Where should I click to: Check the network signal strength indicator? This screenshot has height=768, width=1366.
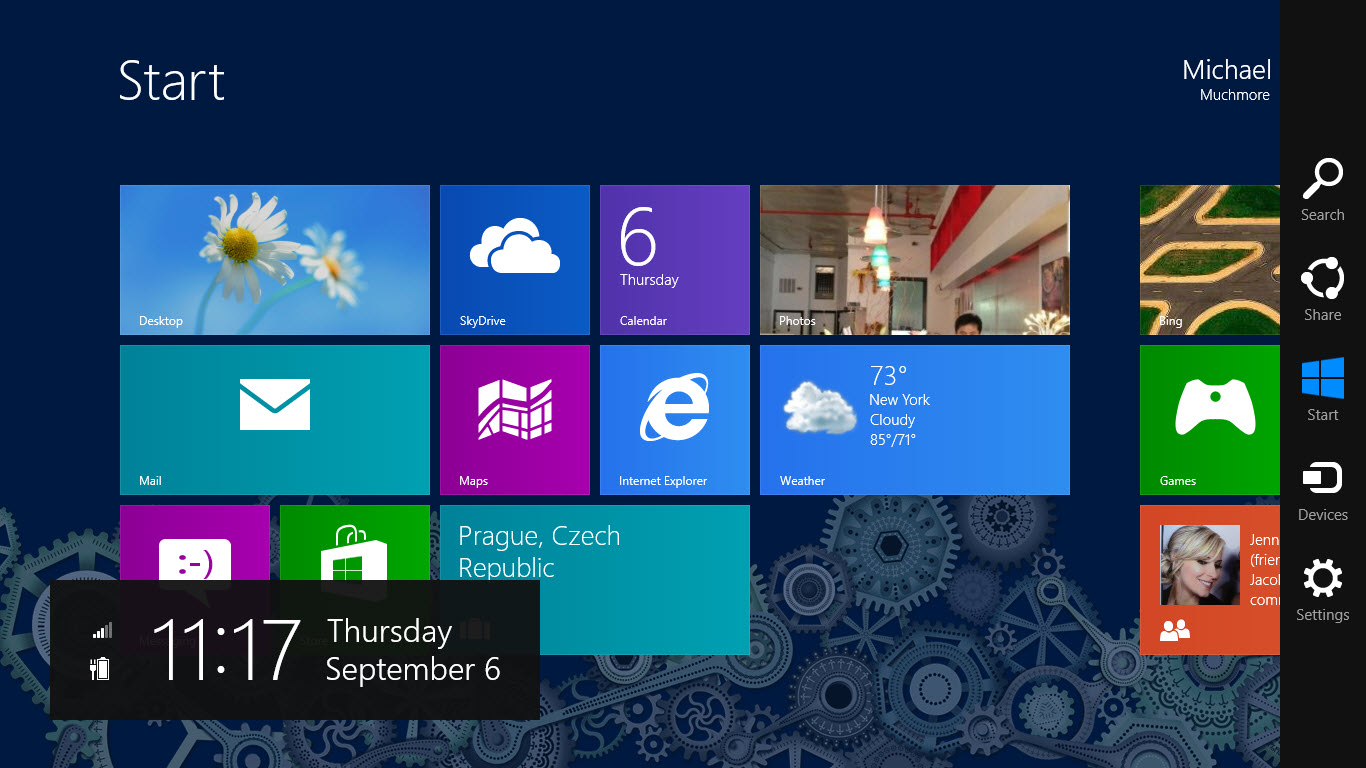pos(101,630)
